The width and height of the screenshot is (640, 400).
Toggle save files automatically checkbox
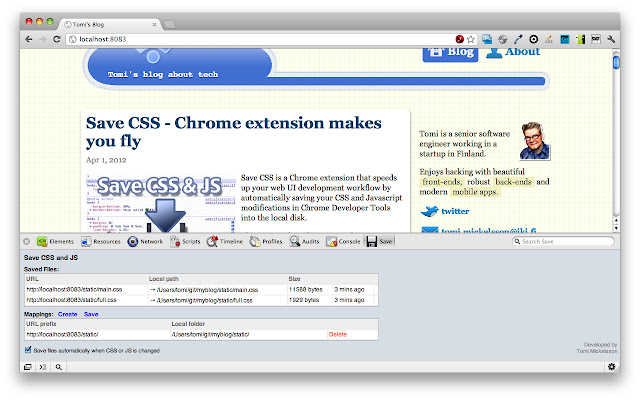pos(28,350)
